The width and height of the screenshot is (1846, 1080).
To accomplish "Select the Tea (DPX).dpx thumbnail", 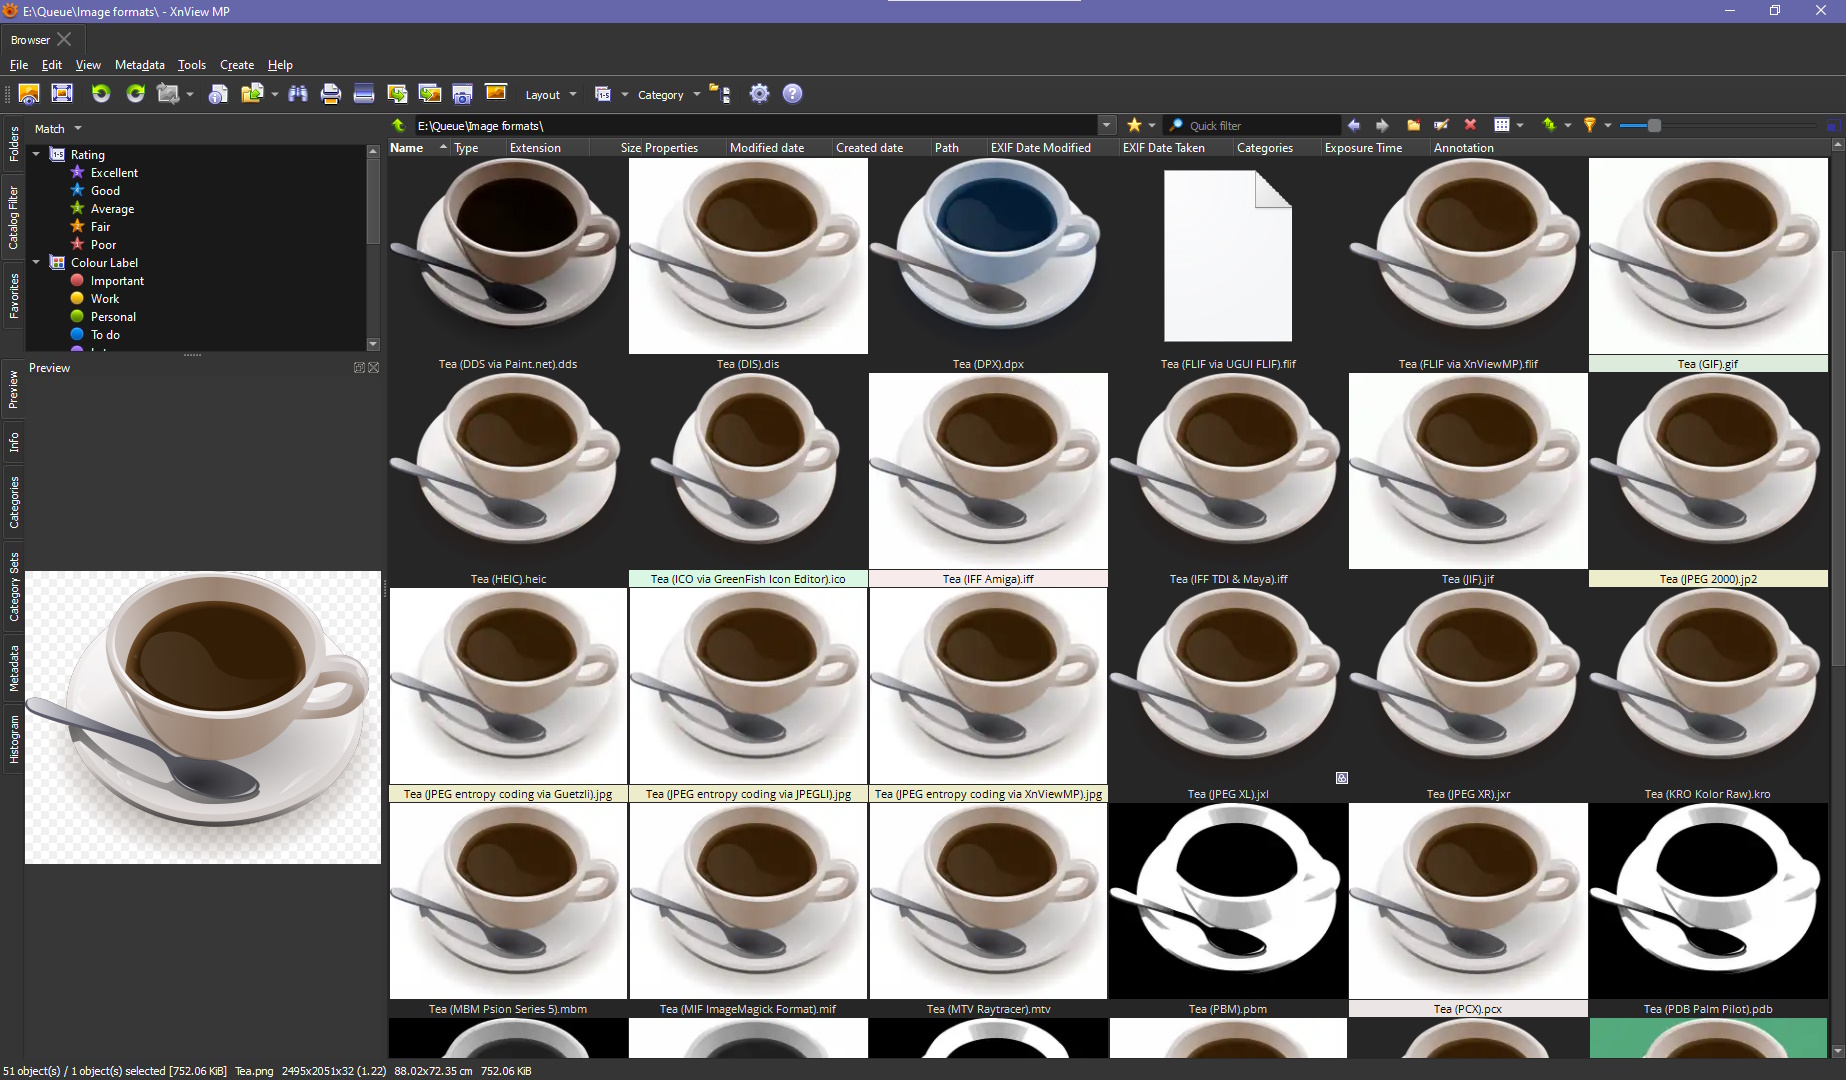I will (987, 257).
